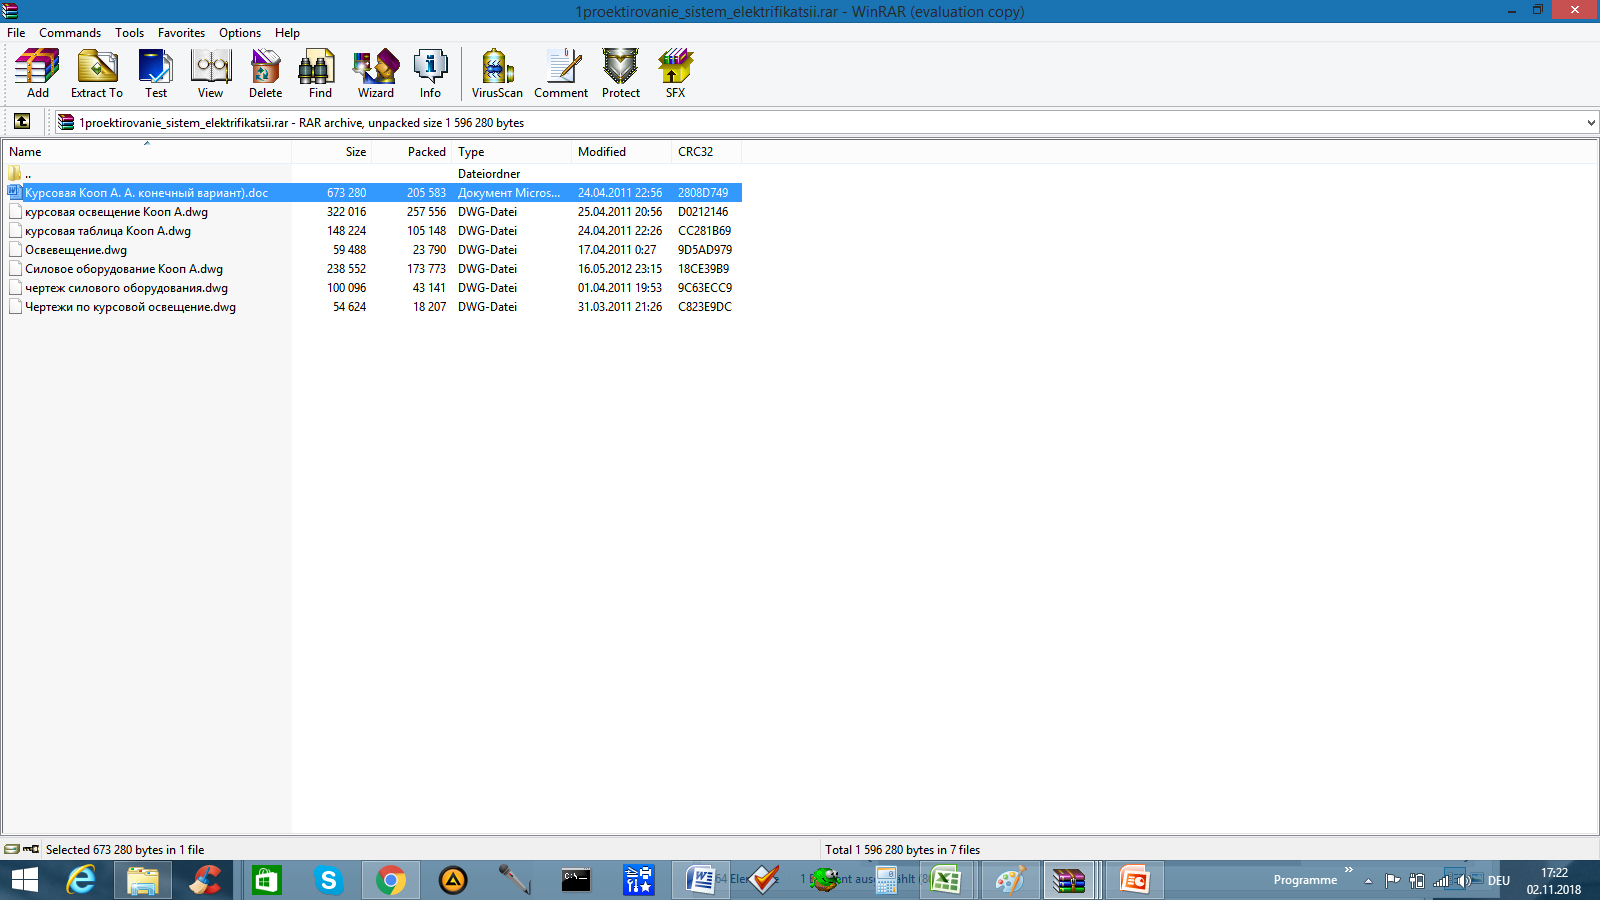
Task: Open Google Chrome from taskbar
Action: click(391, 880)
